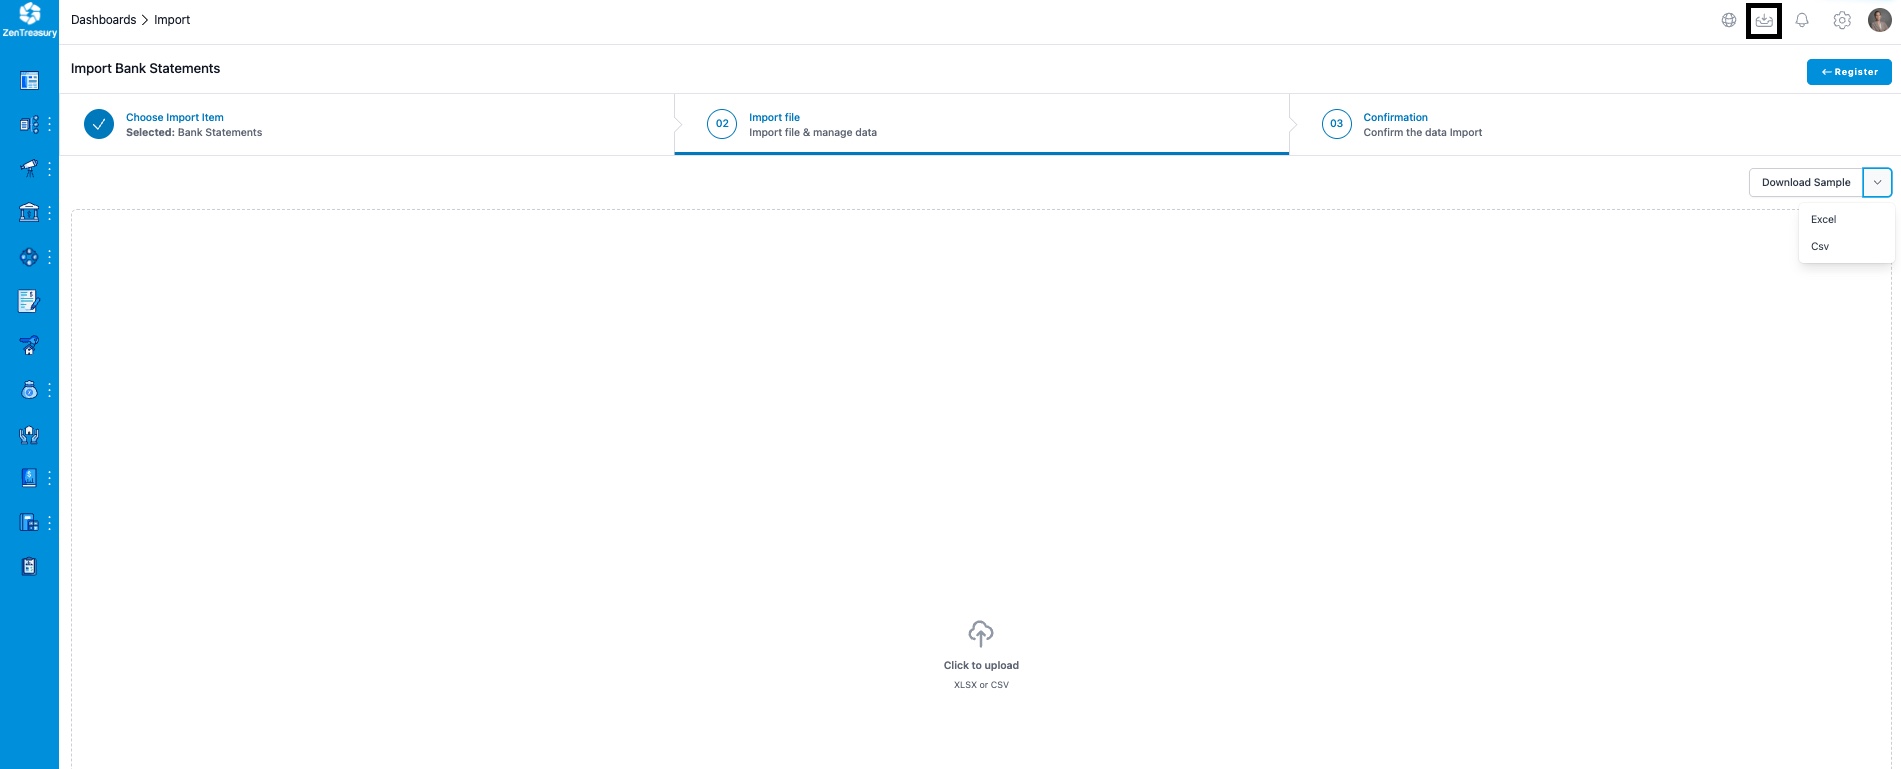1901x769 pixels.
Task: Click the Import breadcrumb
Action: [x=172, y=20]
